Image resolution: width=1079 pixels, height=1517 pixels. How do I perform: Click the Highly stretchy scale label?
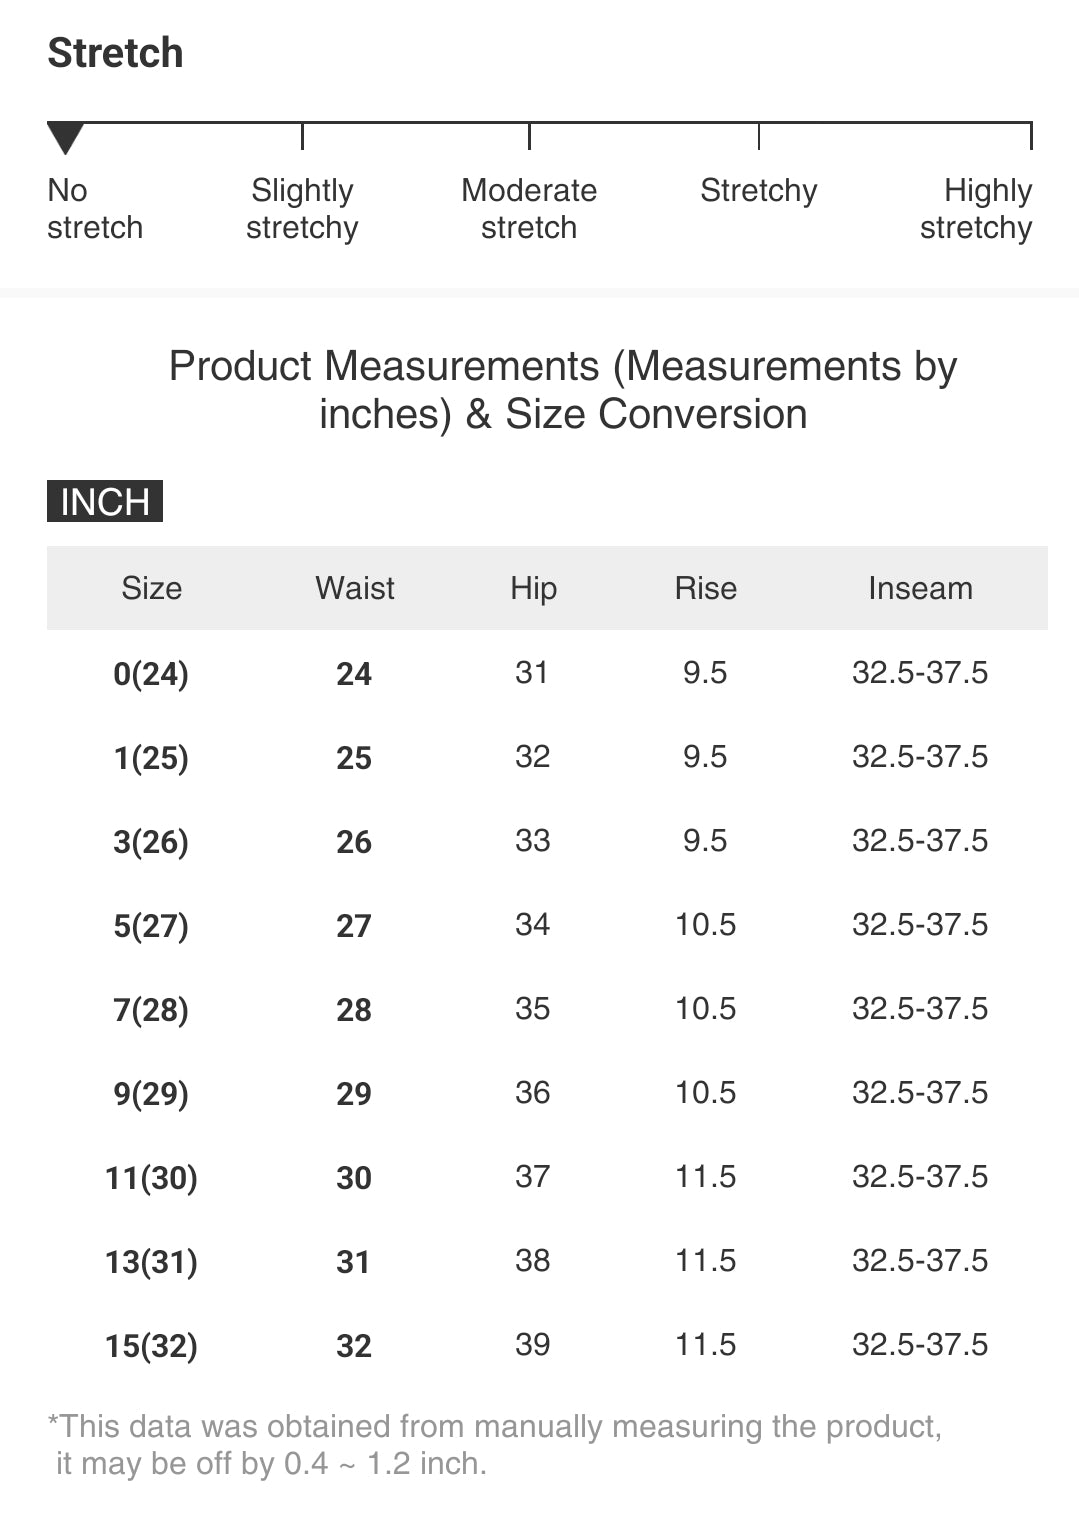pyautogui.click(x=976, y=209)
